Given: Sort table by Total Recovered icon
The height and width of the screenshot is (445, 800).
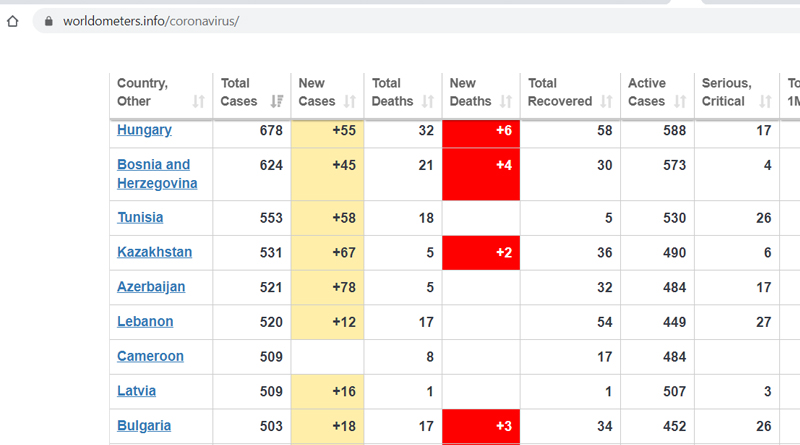Looking at the screenshot, I should [x=606, y=102].
